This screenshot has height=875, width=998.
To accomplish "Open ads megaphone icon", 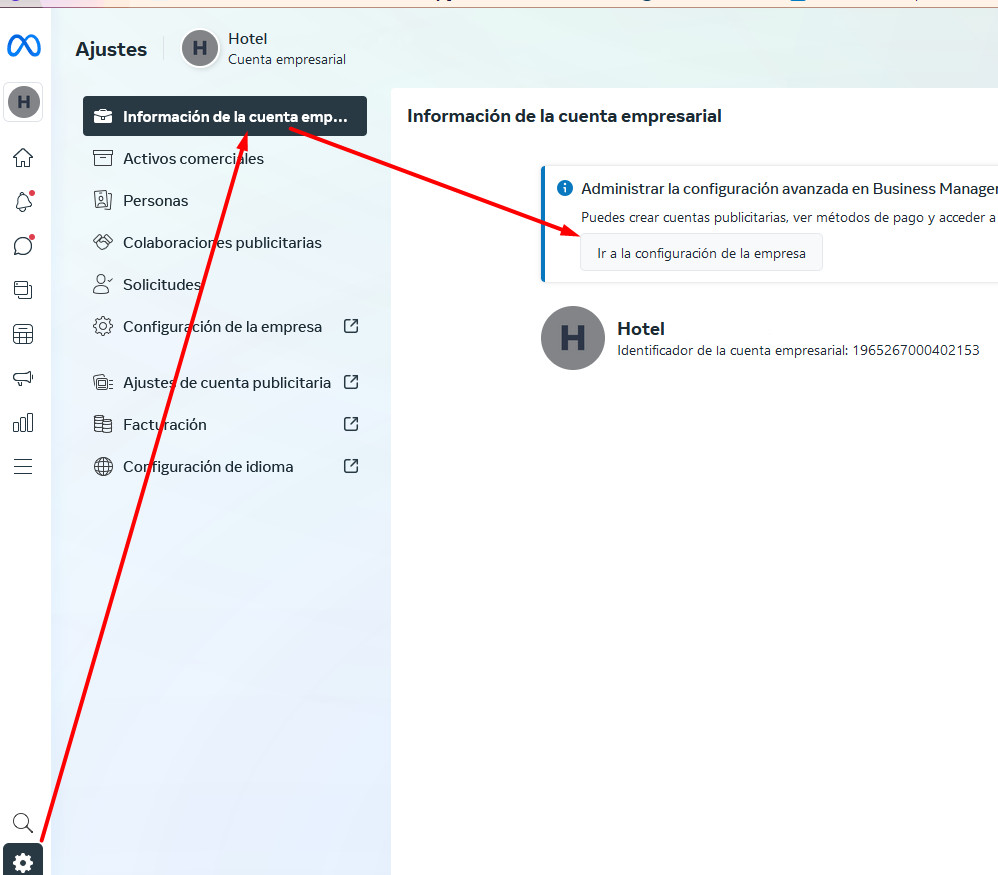I will pos(23,379).
